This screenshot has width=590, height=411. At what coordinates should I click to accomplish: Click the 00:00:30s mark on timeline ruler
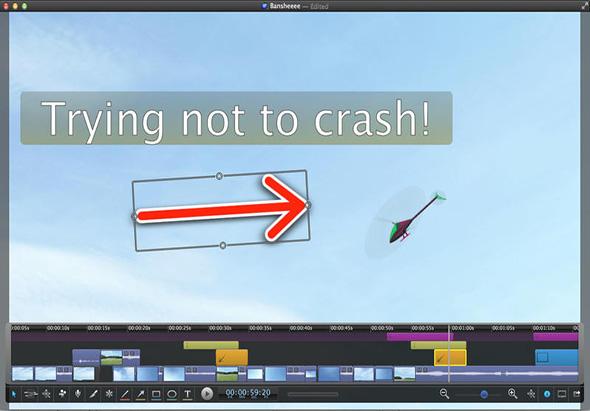click(220, 328)
